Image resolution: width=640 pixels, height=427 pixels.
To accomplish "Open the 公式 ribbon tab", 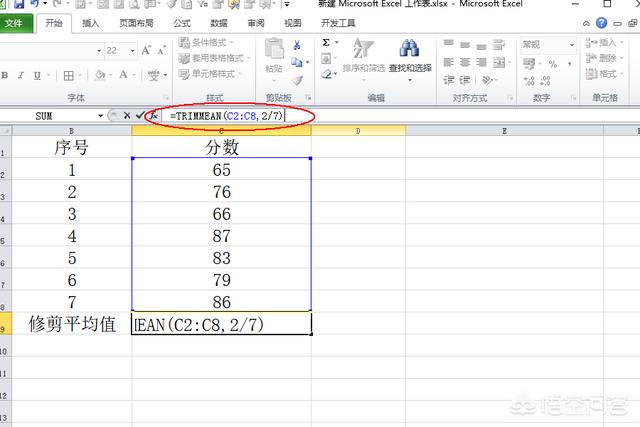I will tap(182, 23).
